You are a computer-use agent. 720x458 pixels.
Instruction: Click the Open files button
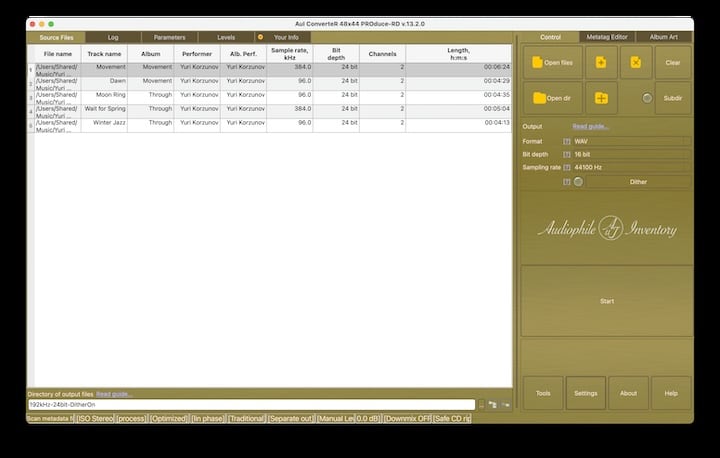click(553, 62)
